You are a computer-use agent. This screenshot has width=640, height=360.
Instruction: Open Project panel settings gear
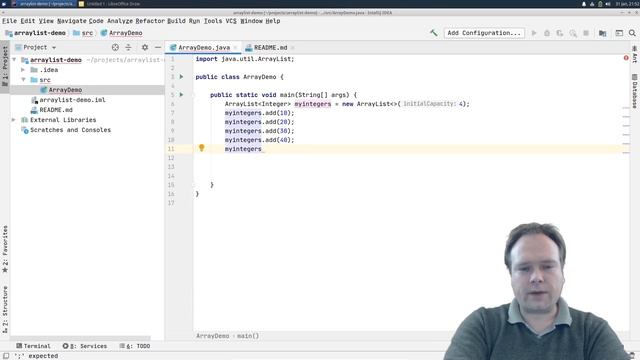click(x=145, y=47)
